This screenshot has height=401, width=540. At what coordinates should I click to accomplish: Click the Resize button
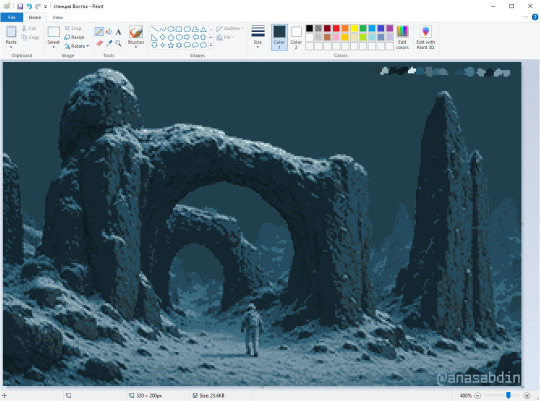click(74, 37)
